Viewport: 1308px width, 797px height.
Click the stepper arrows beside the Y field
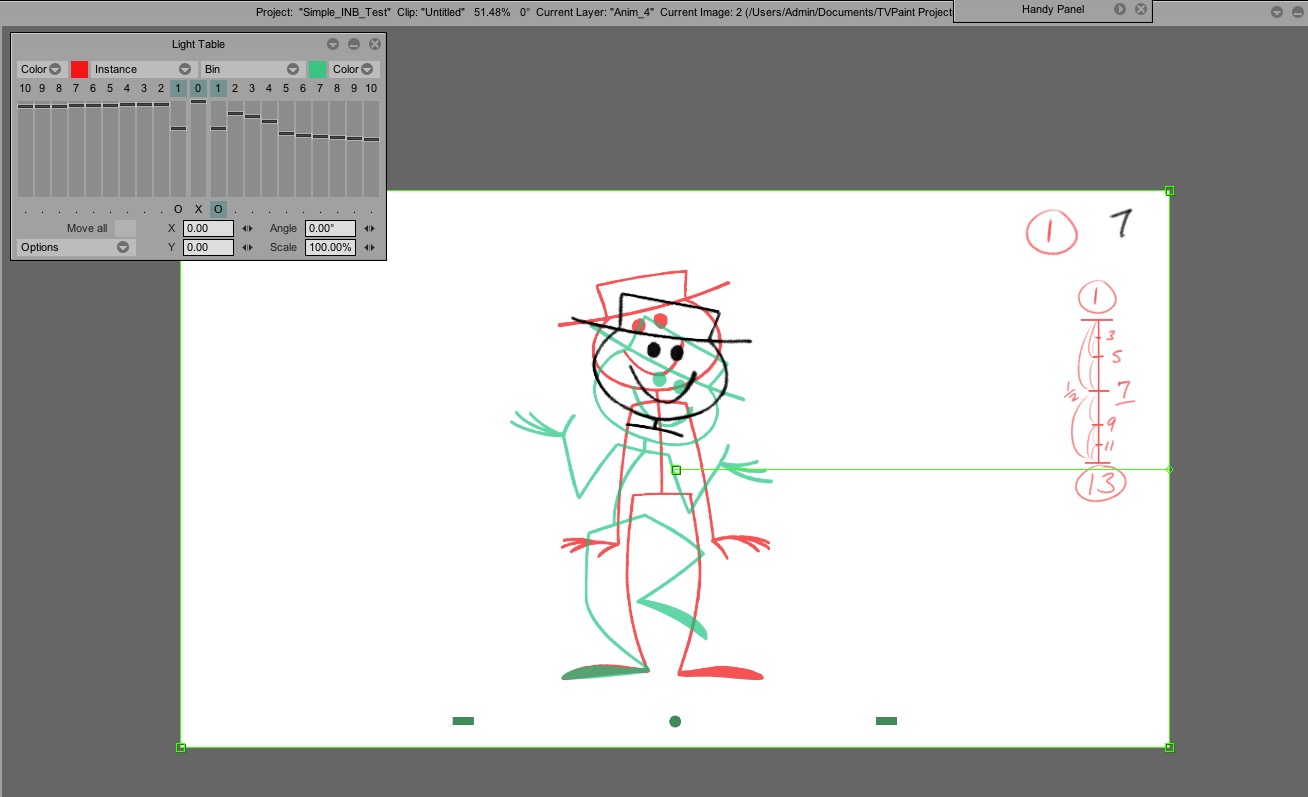247,247
